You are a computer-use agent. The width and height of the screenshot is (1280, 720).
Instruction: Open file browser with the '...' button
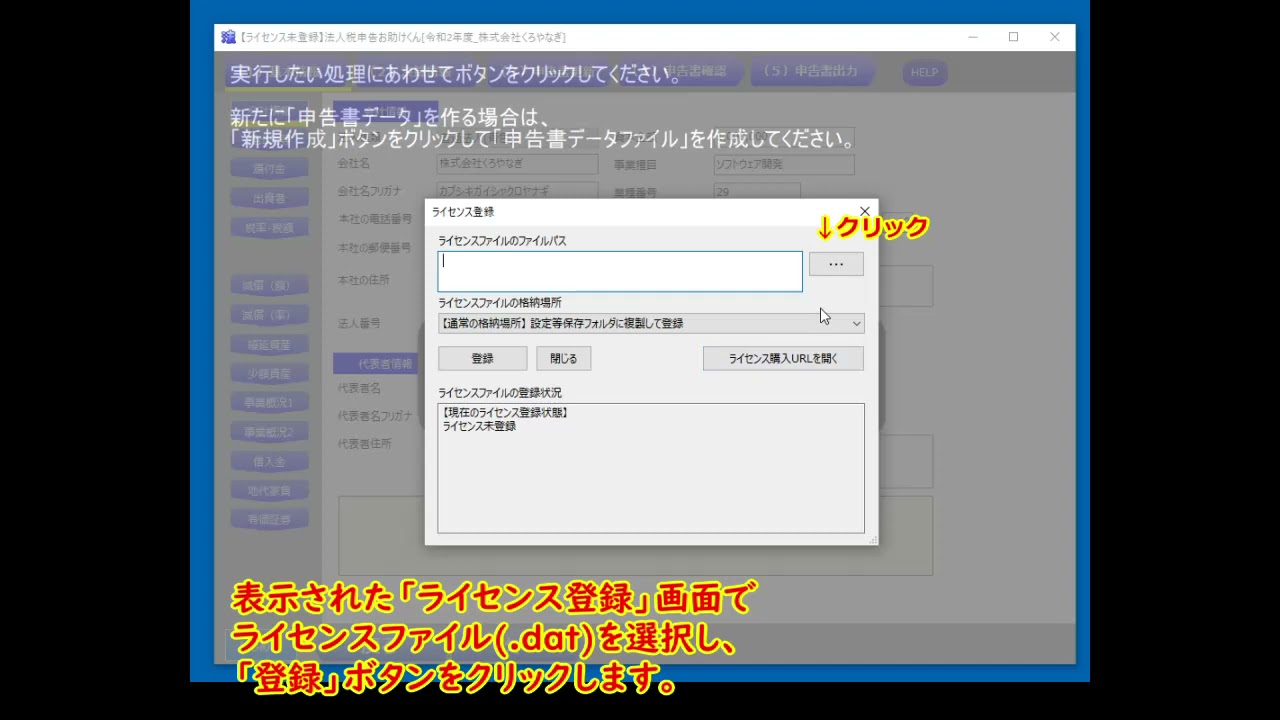click(836, 264)
